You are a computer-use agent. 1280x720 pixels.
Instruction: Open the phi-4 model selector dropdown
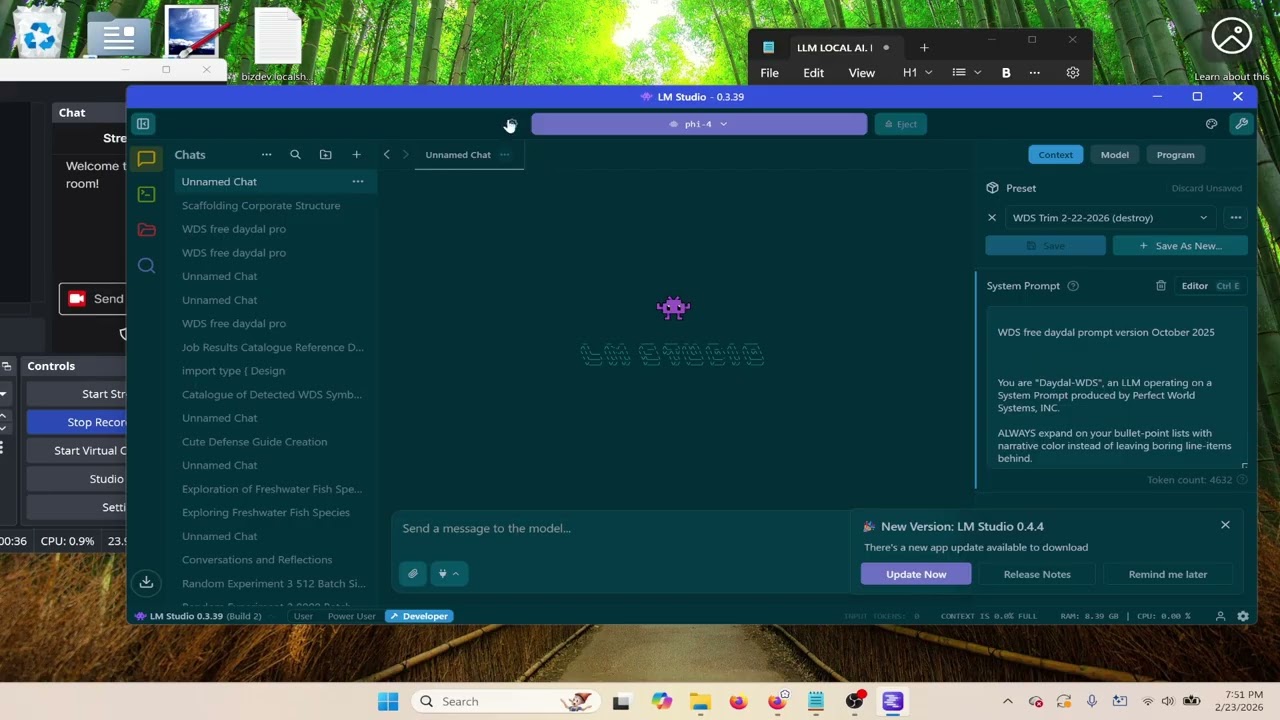coord(699,124)
